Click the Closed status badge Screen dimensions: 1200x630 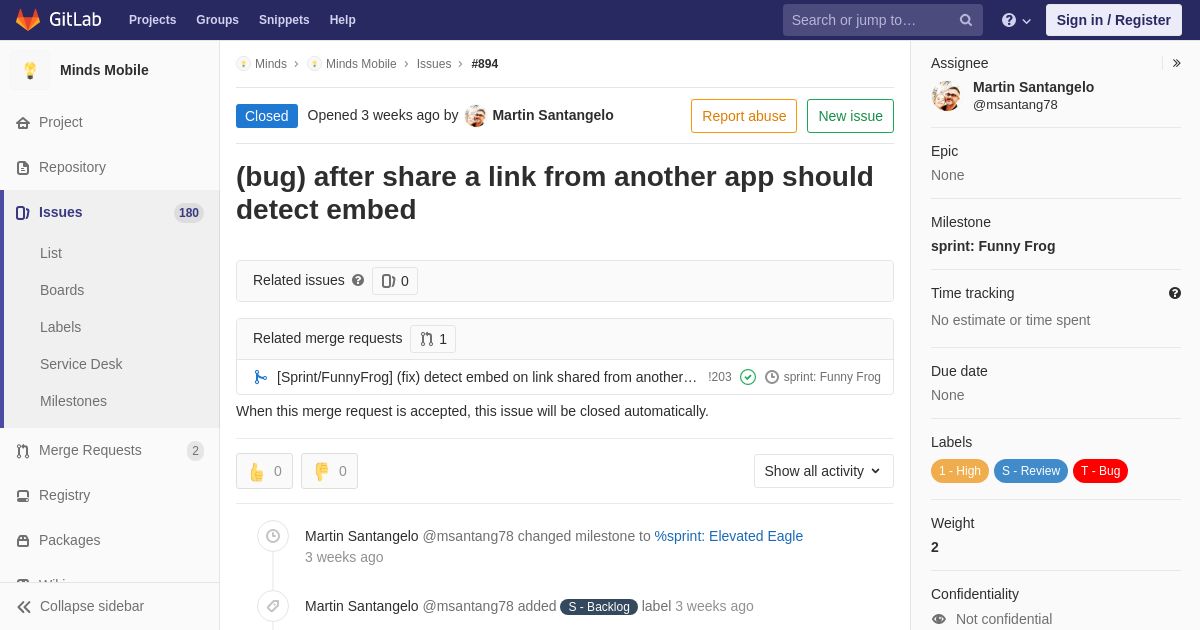tap(267, 116)
